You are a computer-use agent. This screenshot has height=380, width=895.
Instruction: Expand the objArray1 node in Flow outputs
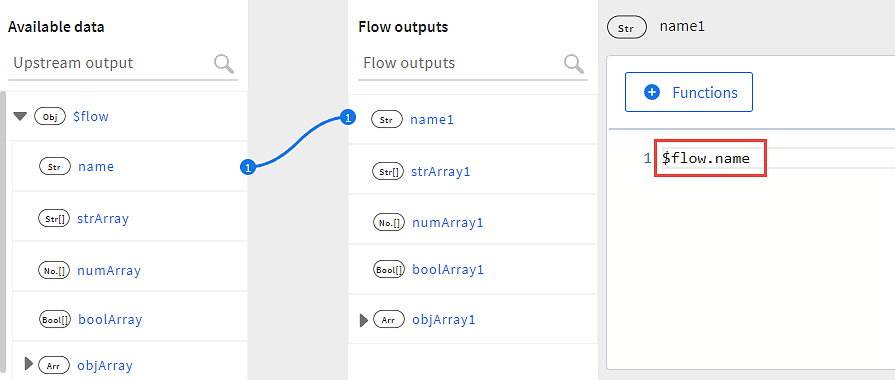364,320
